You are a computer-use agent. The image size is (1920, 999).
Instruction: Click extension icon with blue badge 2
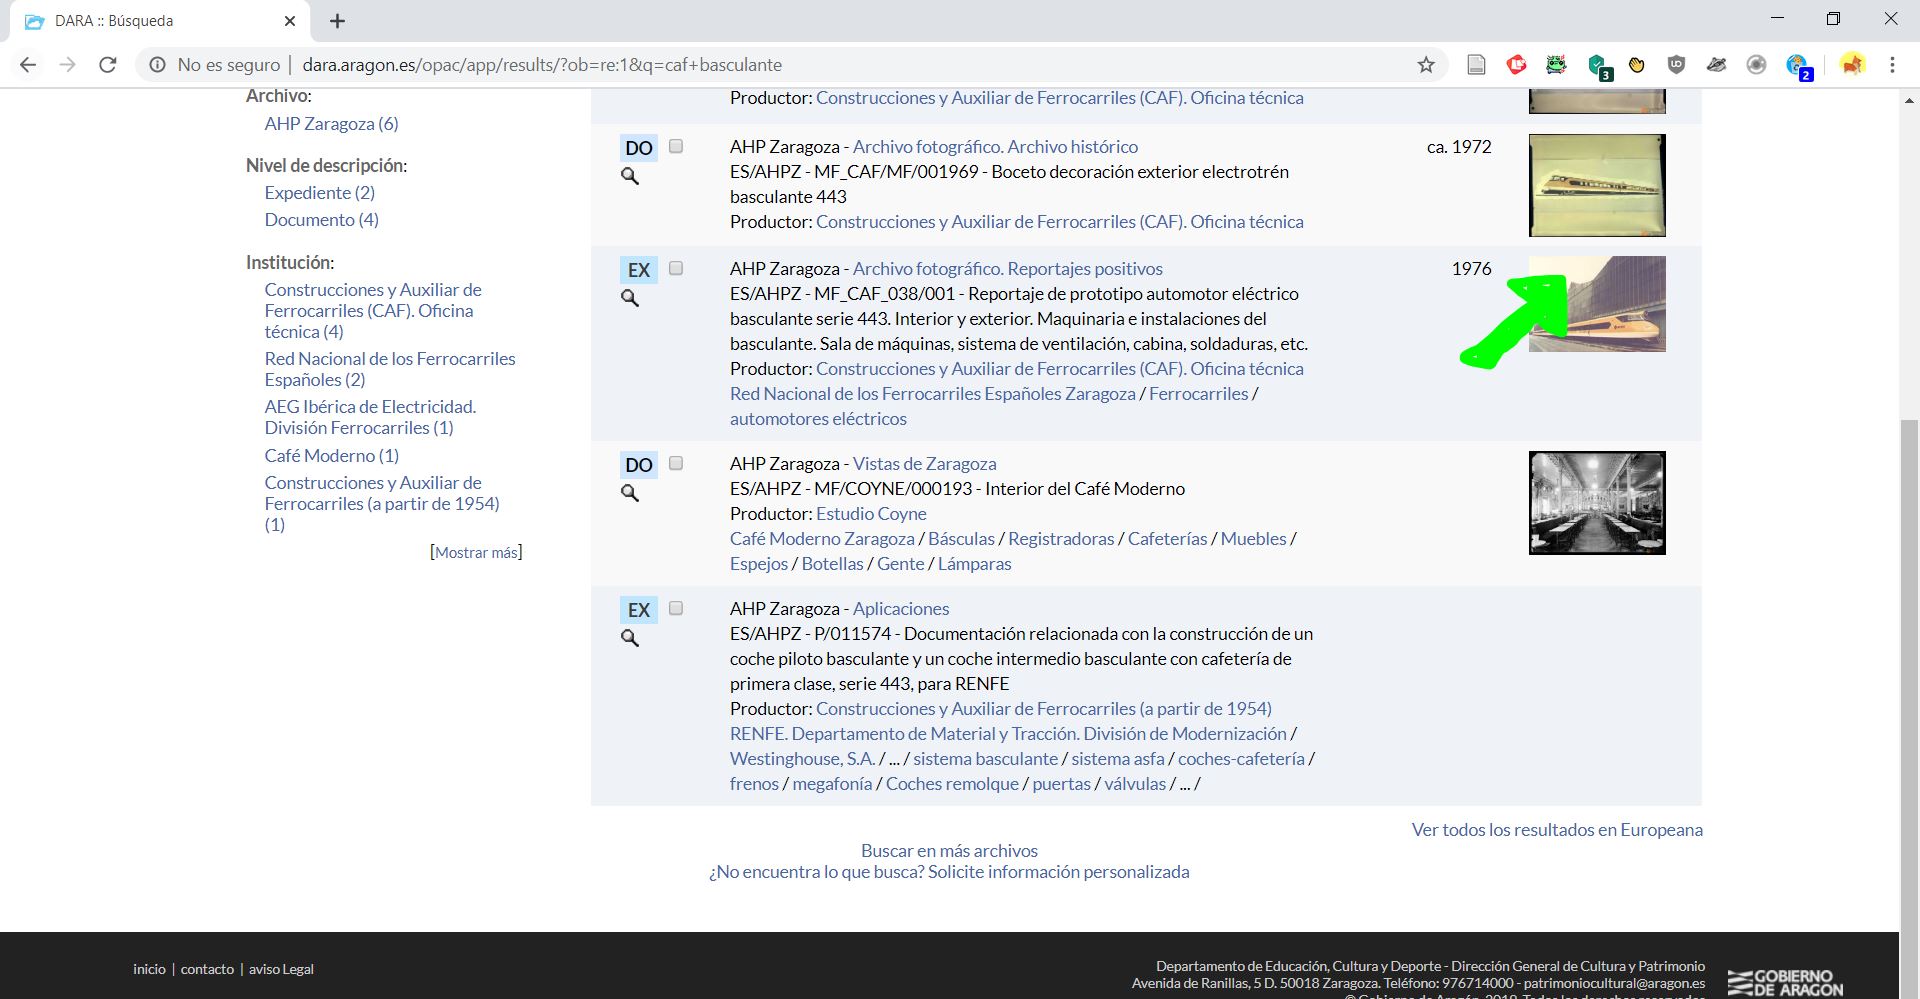1799,67
